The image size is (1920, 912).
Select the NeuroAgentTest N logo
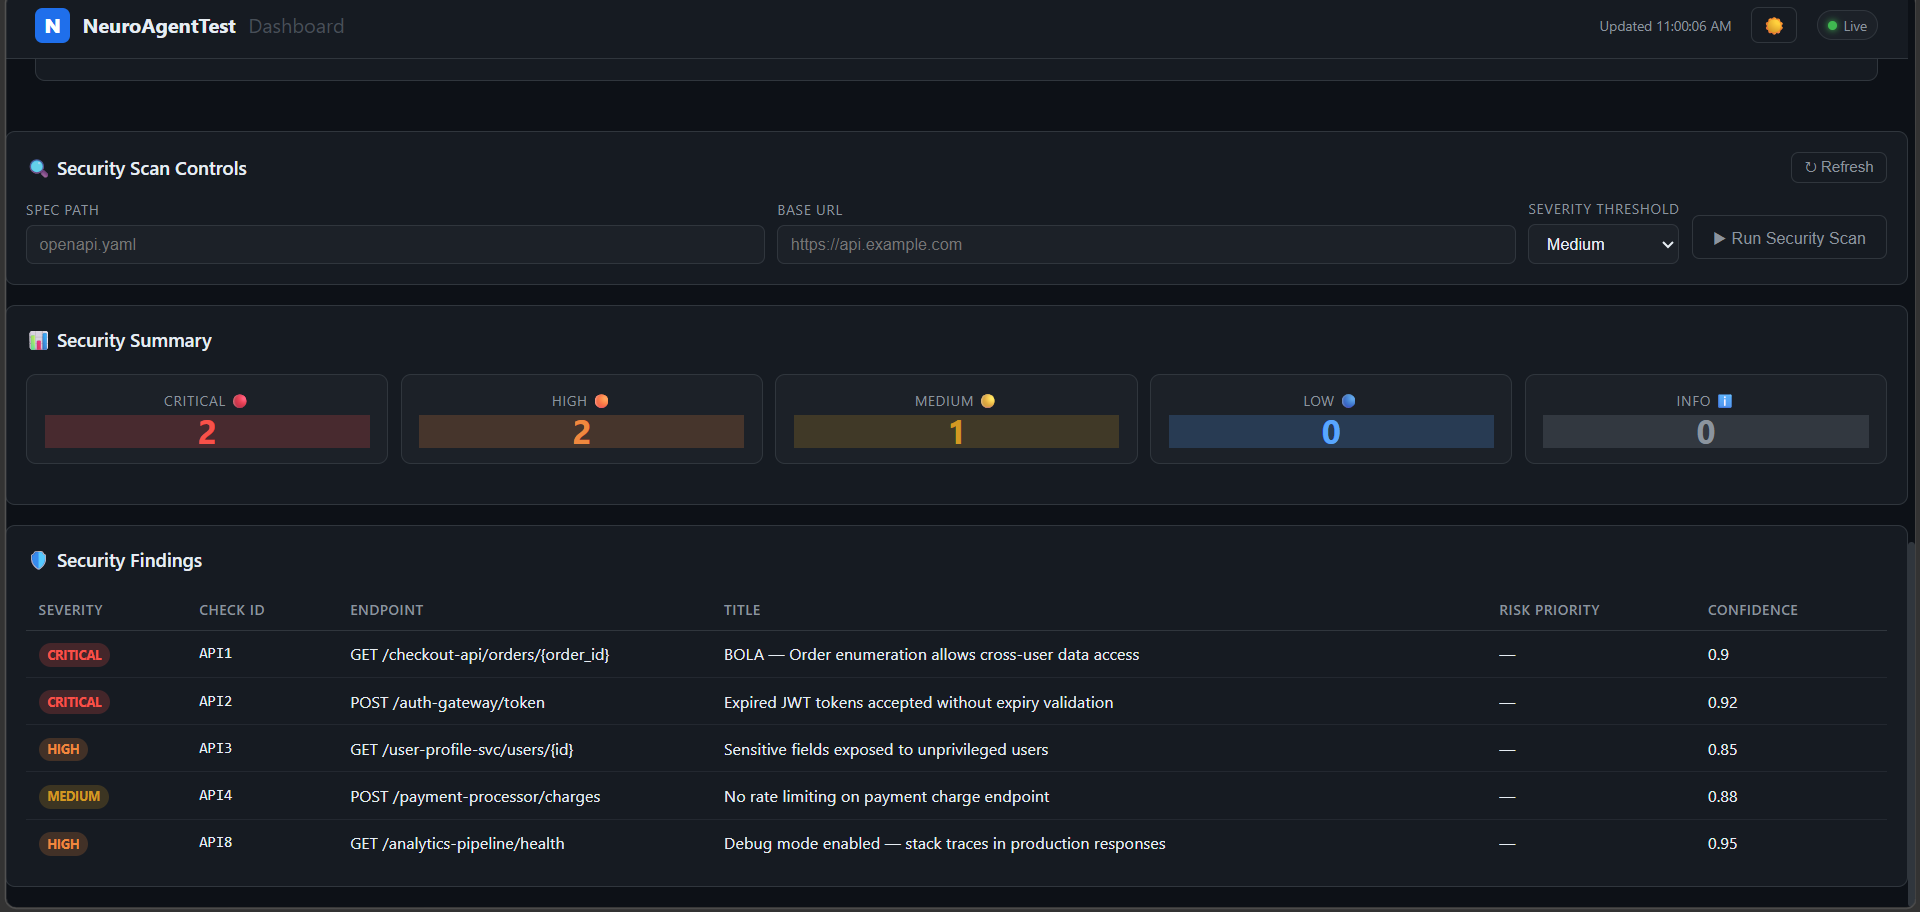(x=52, y=25)
